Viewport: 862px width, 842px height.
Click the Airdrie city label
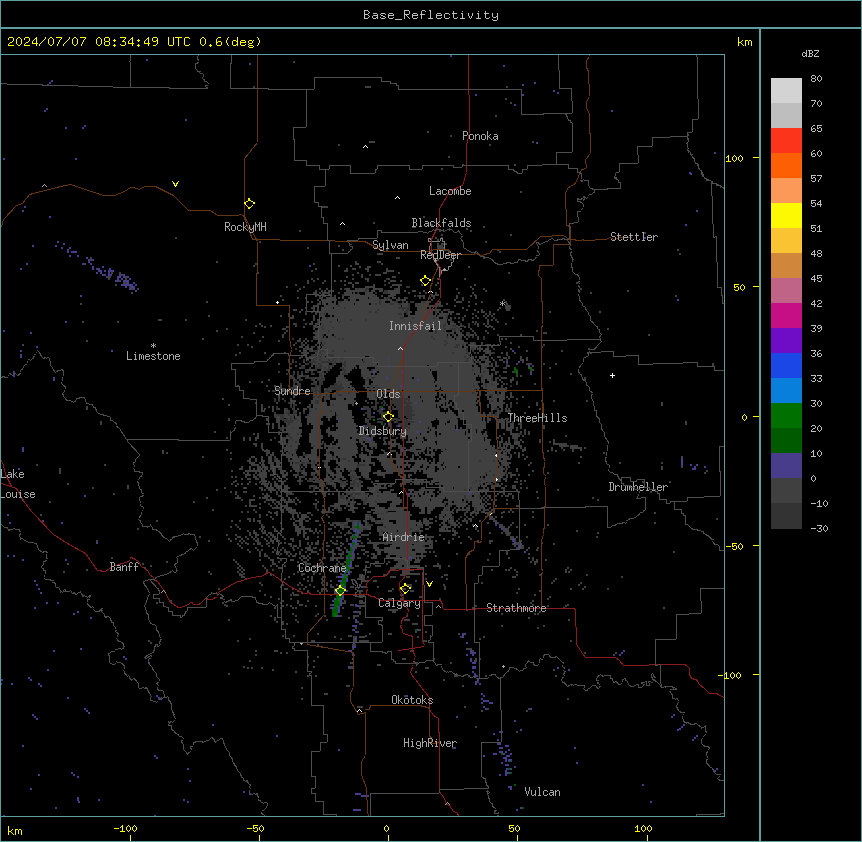[404, 537]
